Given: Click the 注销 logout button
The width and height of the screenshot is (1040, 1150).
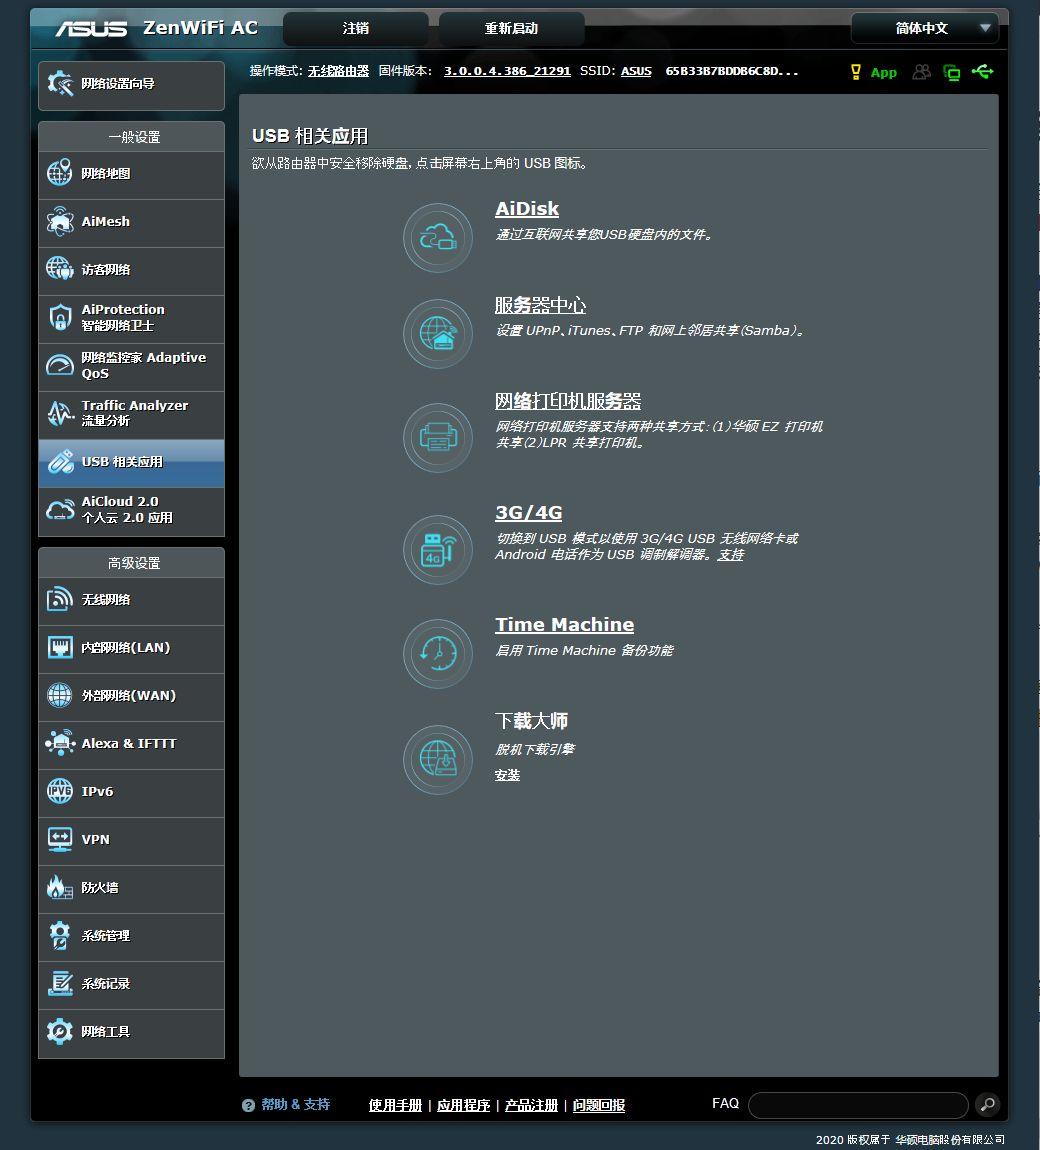Looking at the screenshot, I should point(356,29).
